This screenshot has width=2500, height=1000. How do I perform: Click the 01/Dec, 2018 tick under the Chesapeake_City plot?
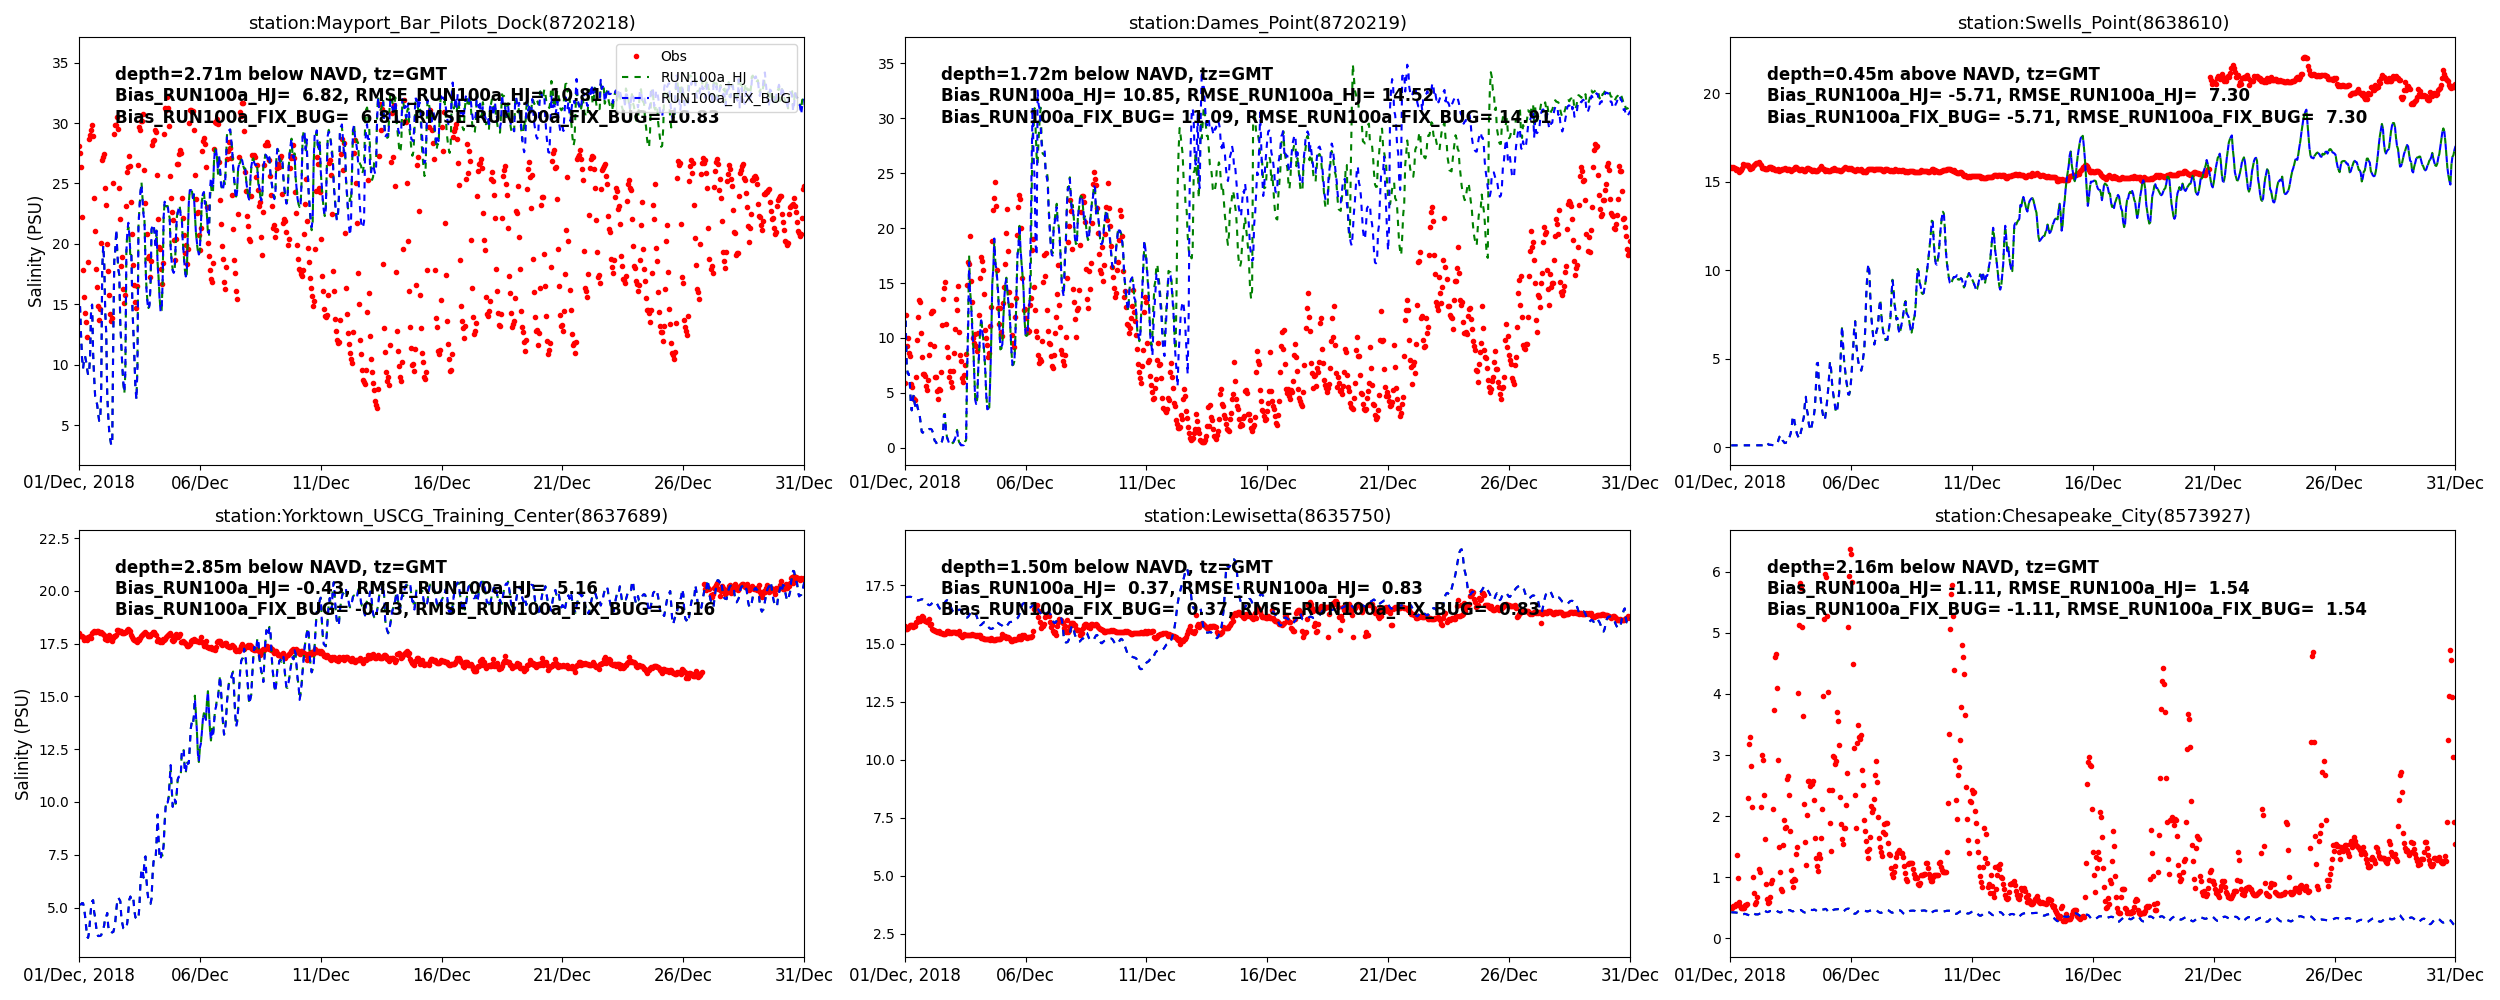coord(1730,975)
